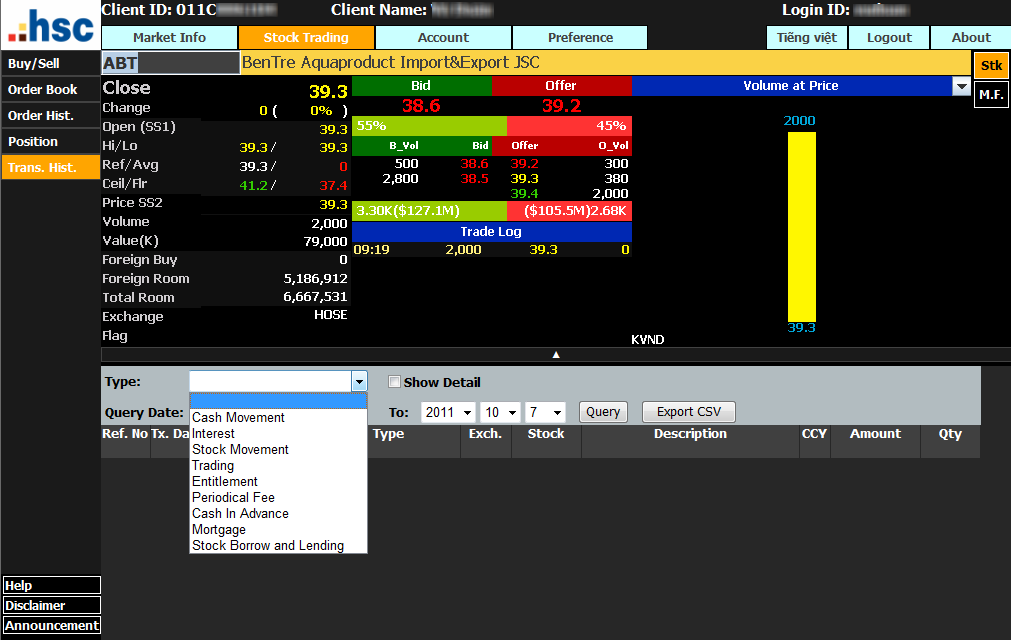Open the Disclaimer link
The height and width of the screenshot is (640, 1011).
coord(52,605)
